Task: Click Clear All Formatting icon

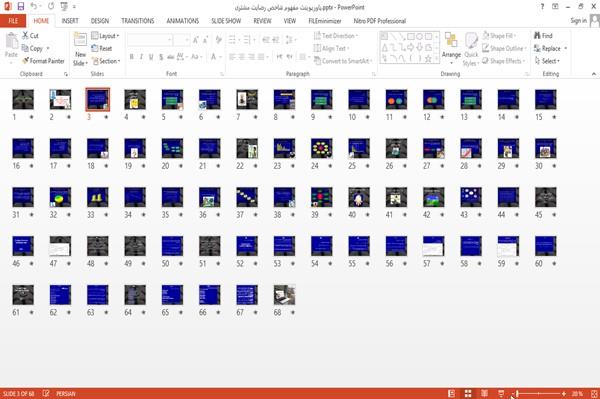Action: pos(219,40)
